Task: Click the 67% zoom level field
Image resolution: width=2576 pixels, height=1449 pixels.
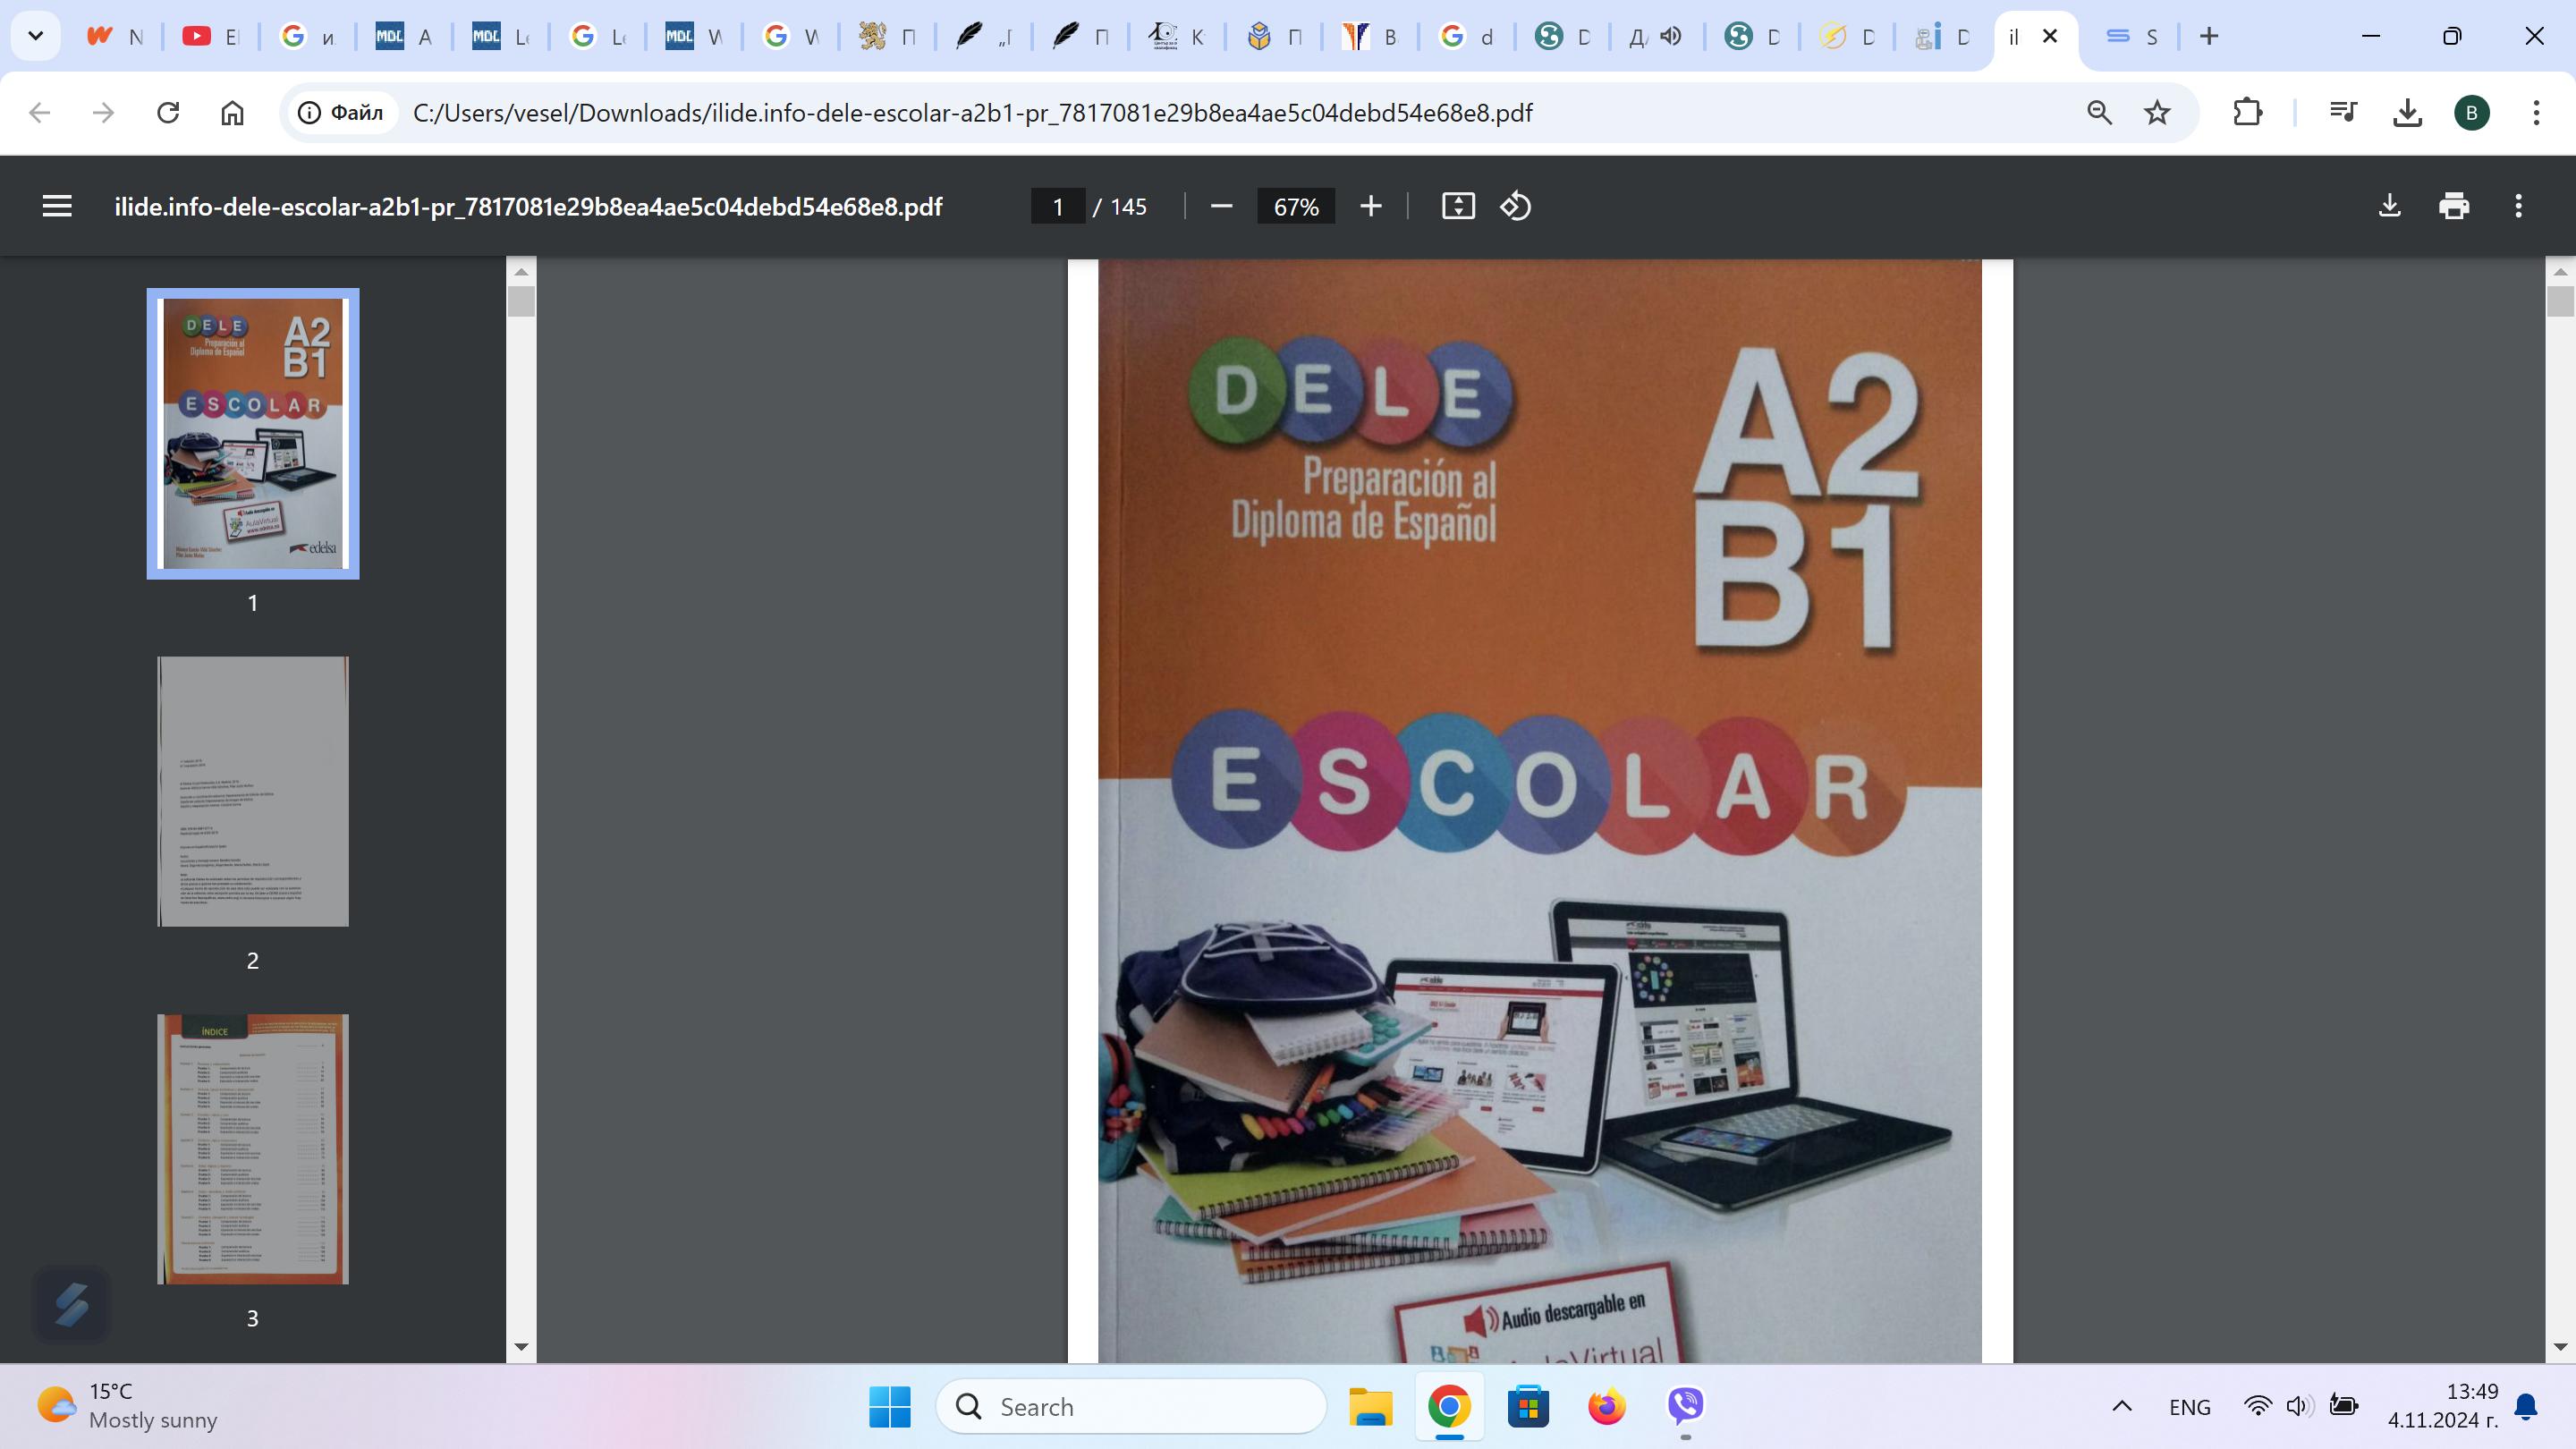Action: click(1296, 207)
